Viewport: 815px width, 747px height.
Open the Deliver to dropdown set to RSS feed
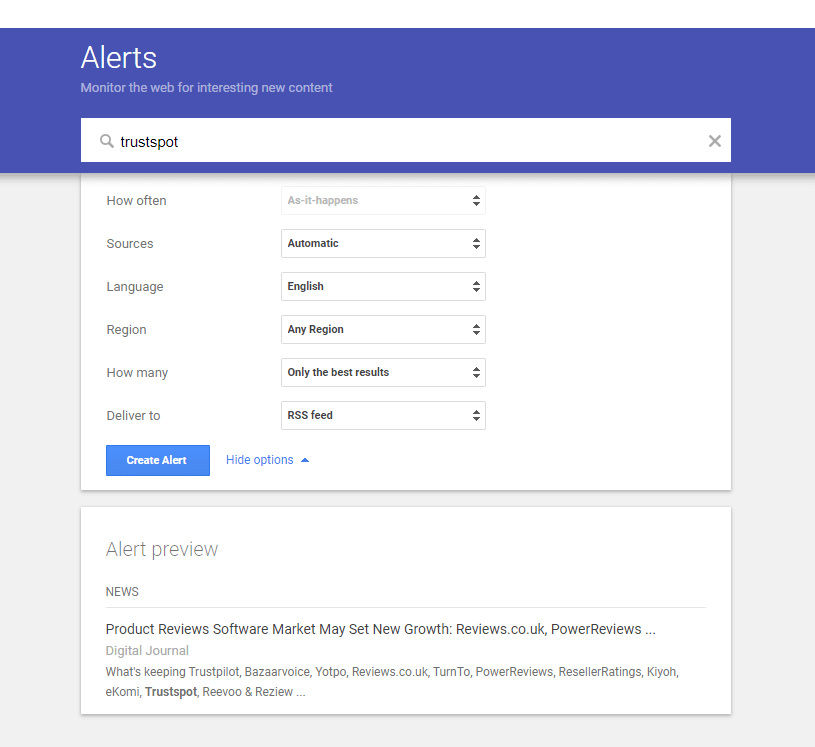click(383, 415)
